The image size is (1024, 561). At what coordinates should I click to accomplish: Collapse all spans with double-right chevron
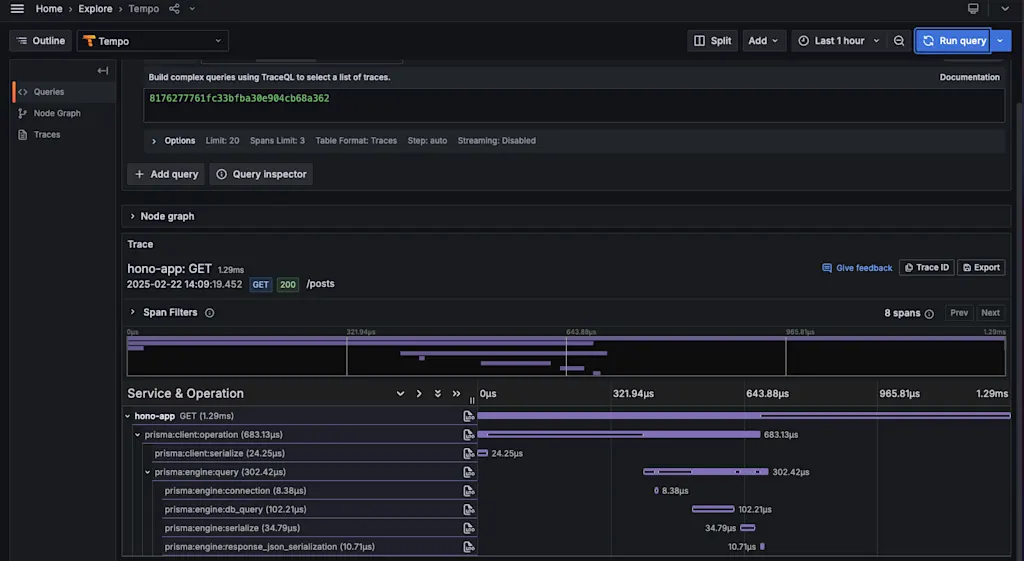pyautogui.click(x=456, y=393)
